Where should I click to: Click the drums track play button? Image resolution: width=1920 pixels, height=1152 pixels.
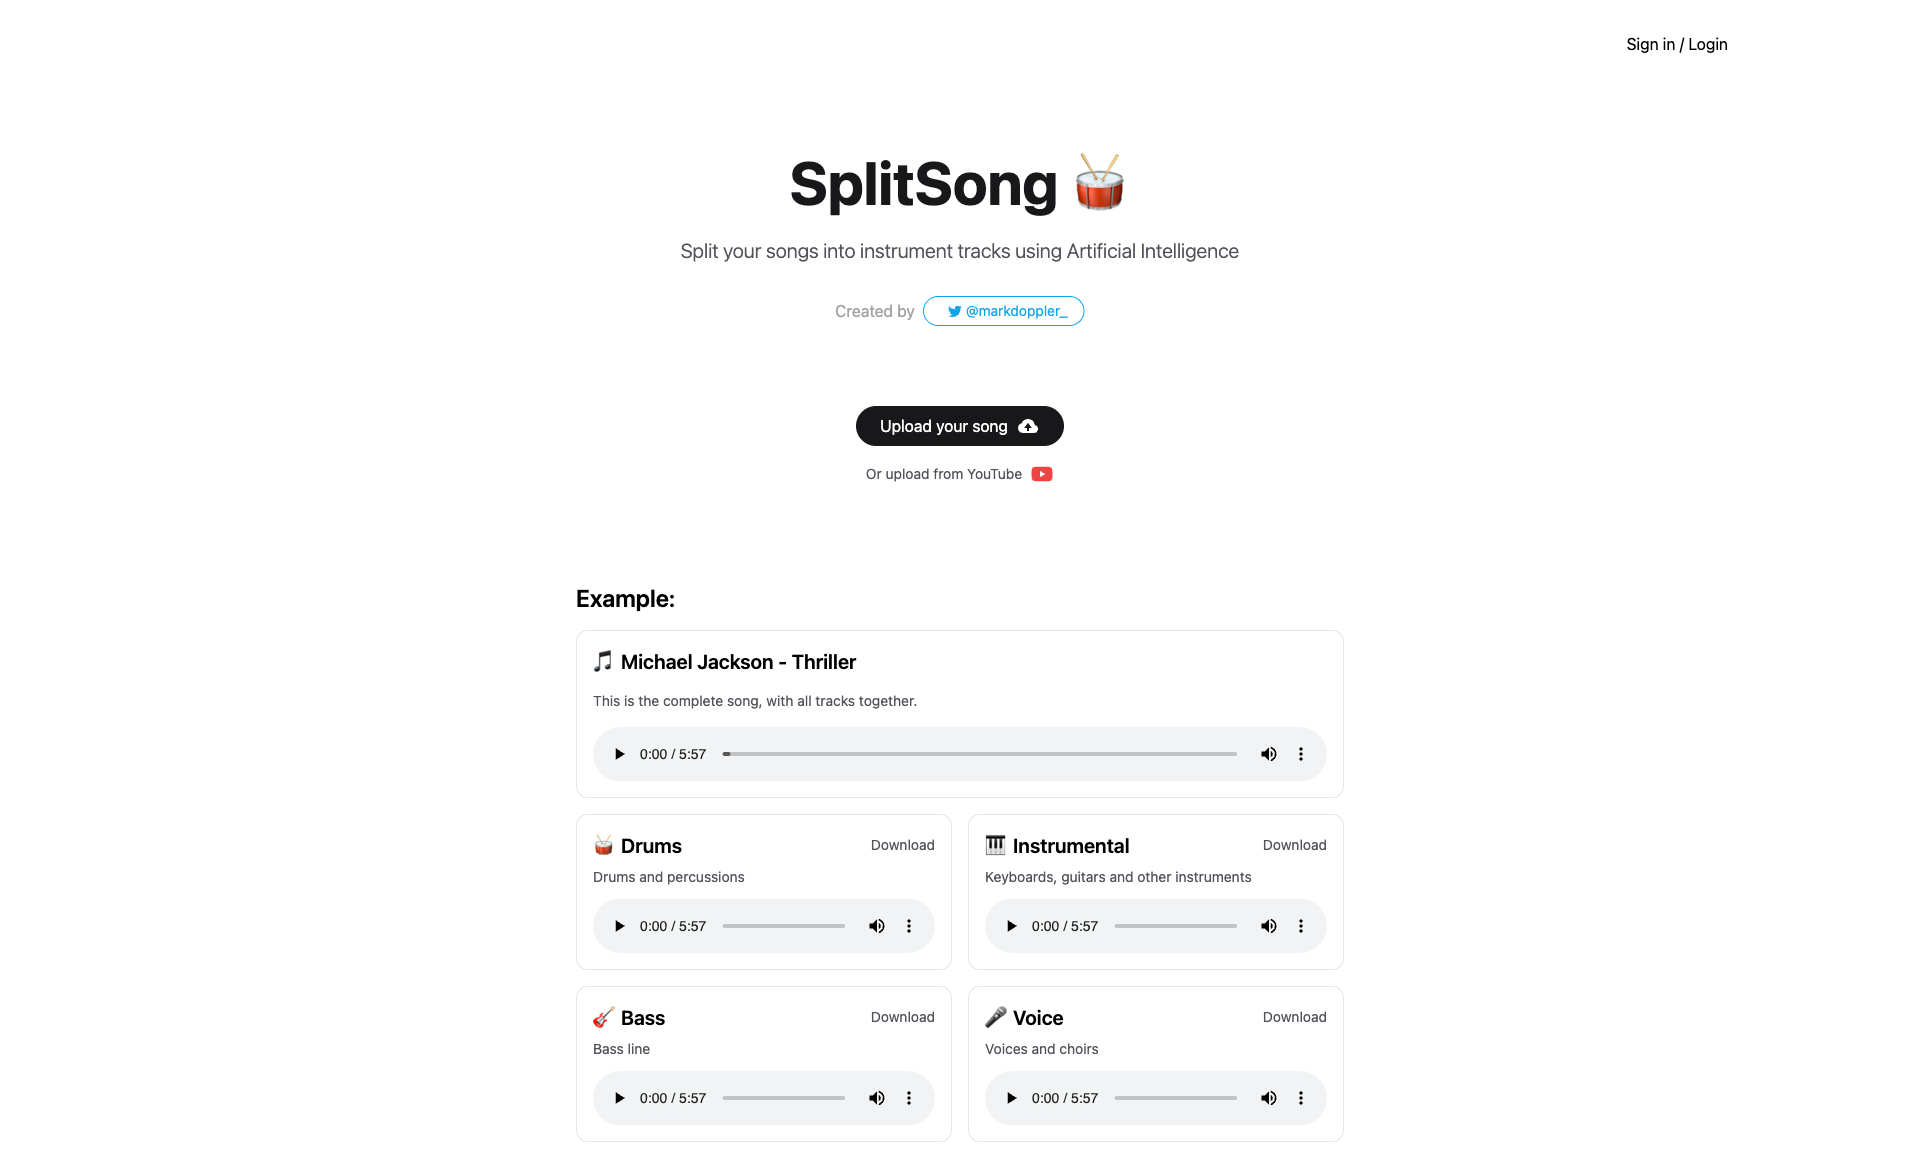[x=620, y=926]
